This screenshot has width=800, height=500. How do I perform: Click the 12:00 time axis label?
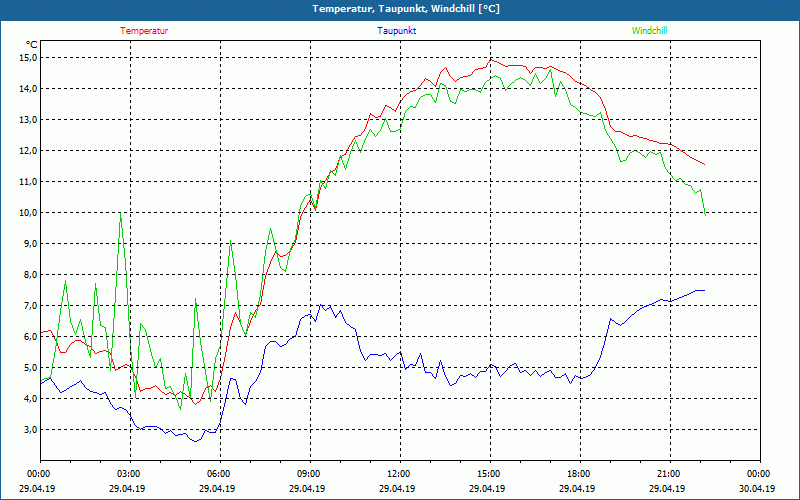point(400,474)
